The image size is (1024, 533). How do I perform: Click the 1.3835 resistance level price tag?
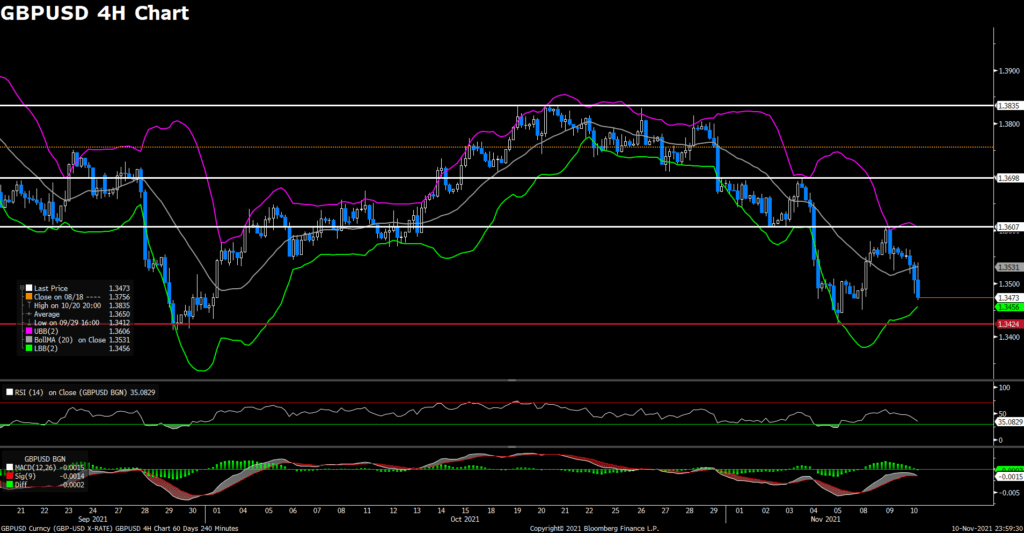[x=1008, y=106]
